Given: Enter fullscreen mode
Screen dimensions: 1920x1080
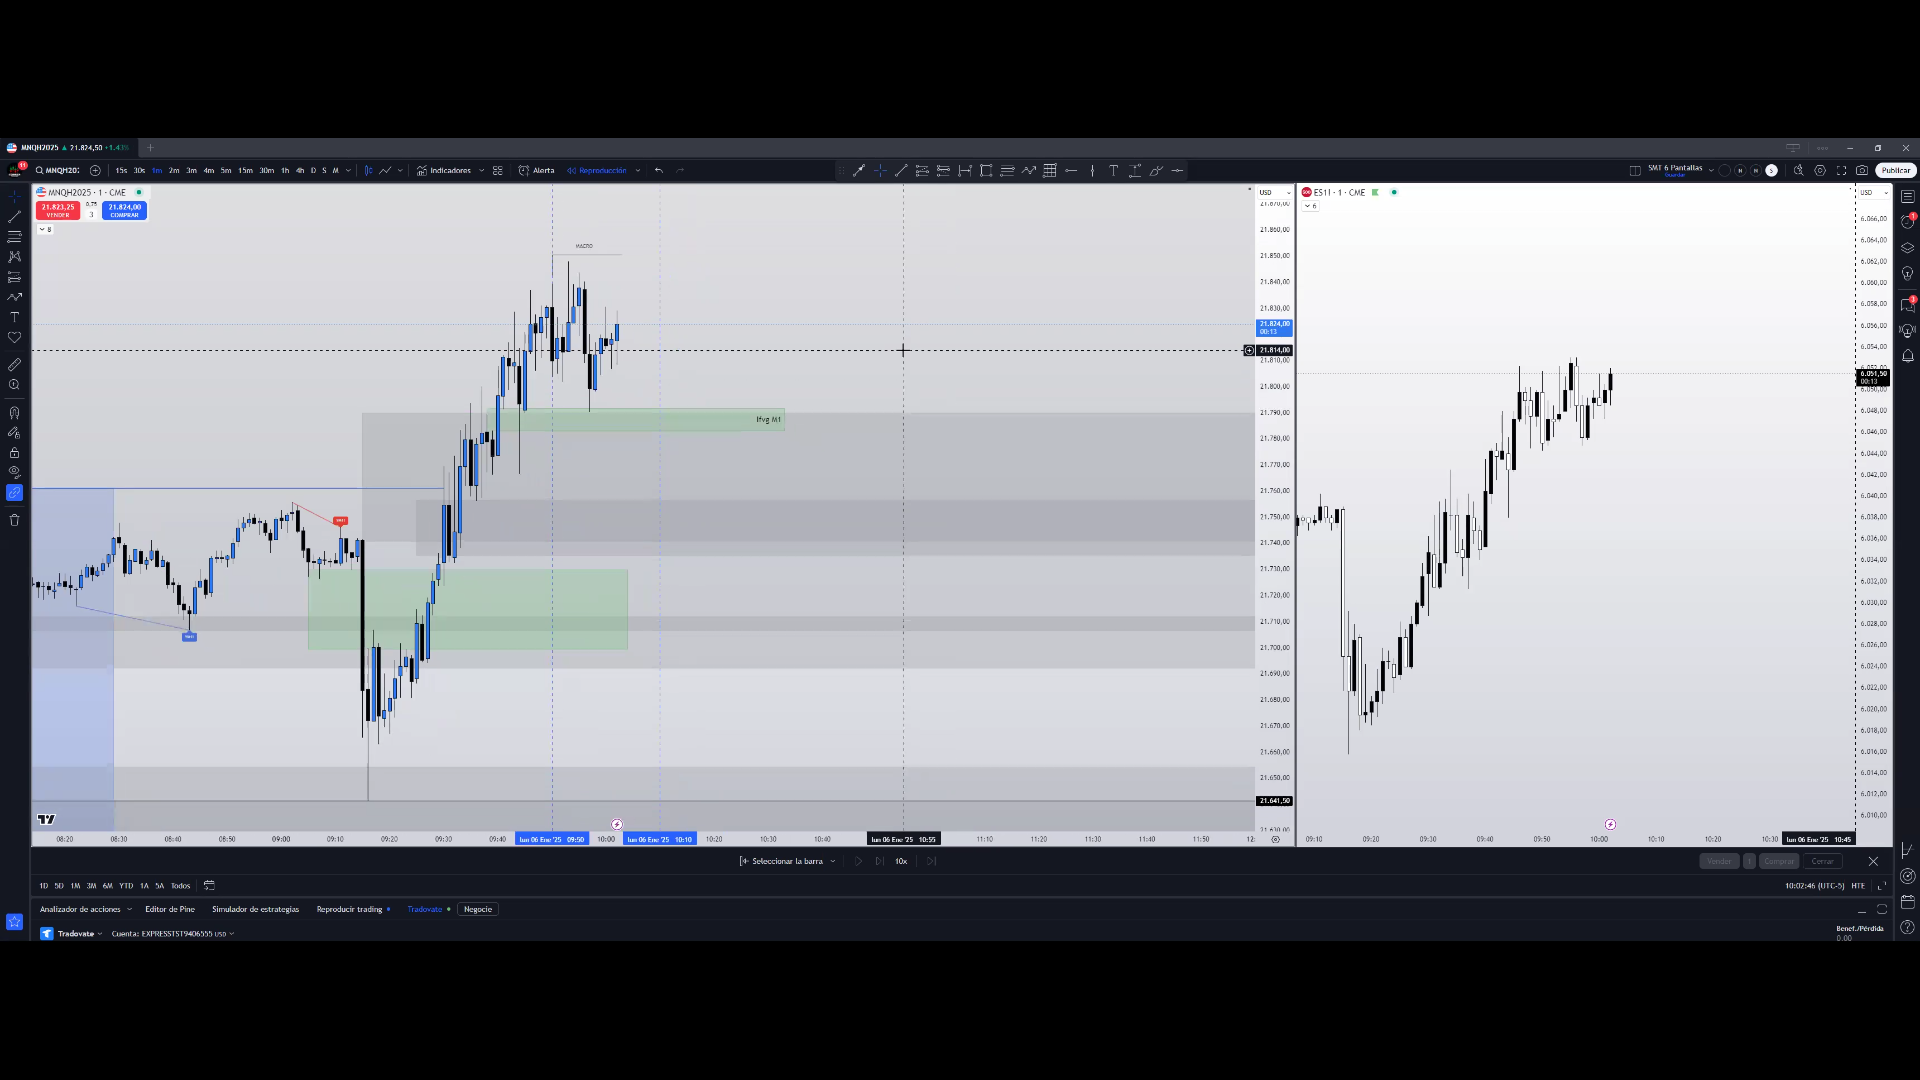Looking at the screenshot, I should pyautogui.click(x=1841, y=170).
